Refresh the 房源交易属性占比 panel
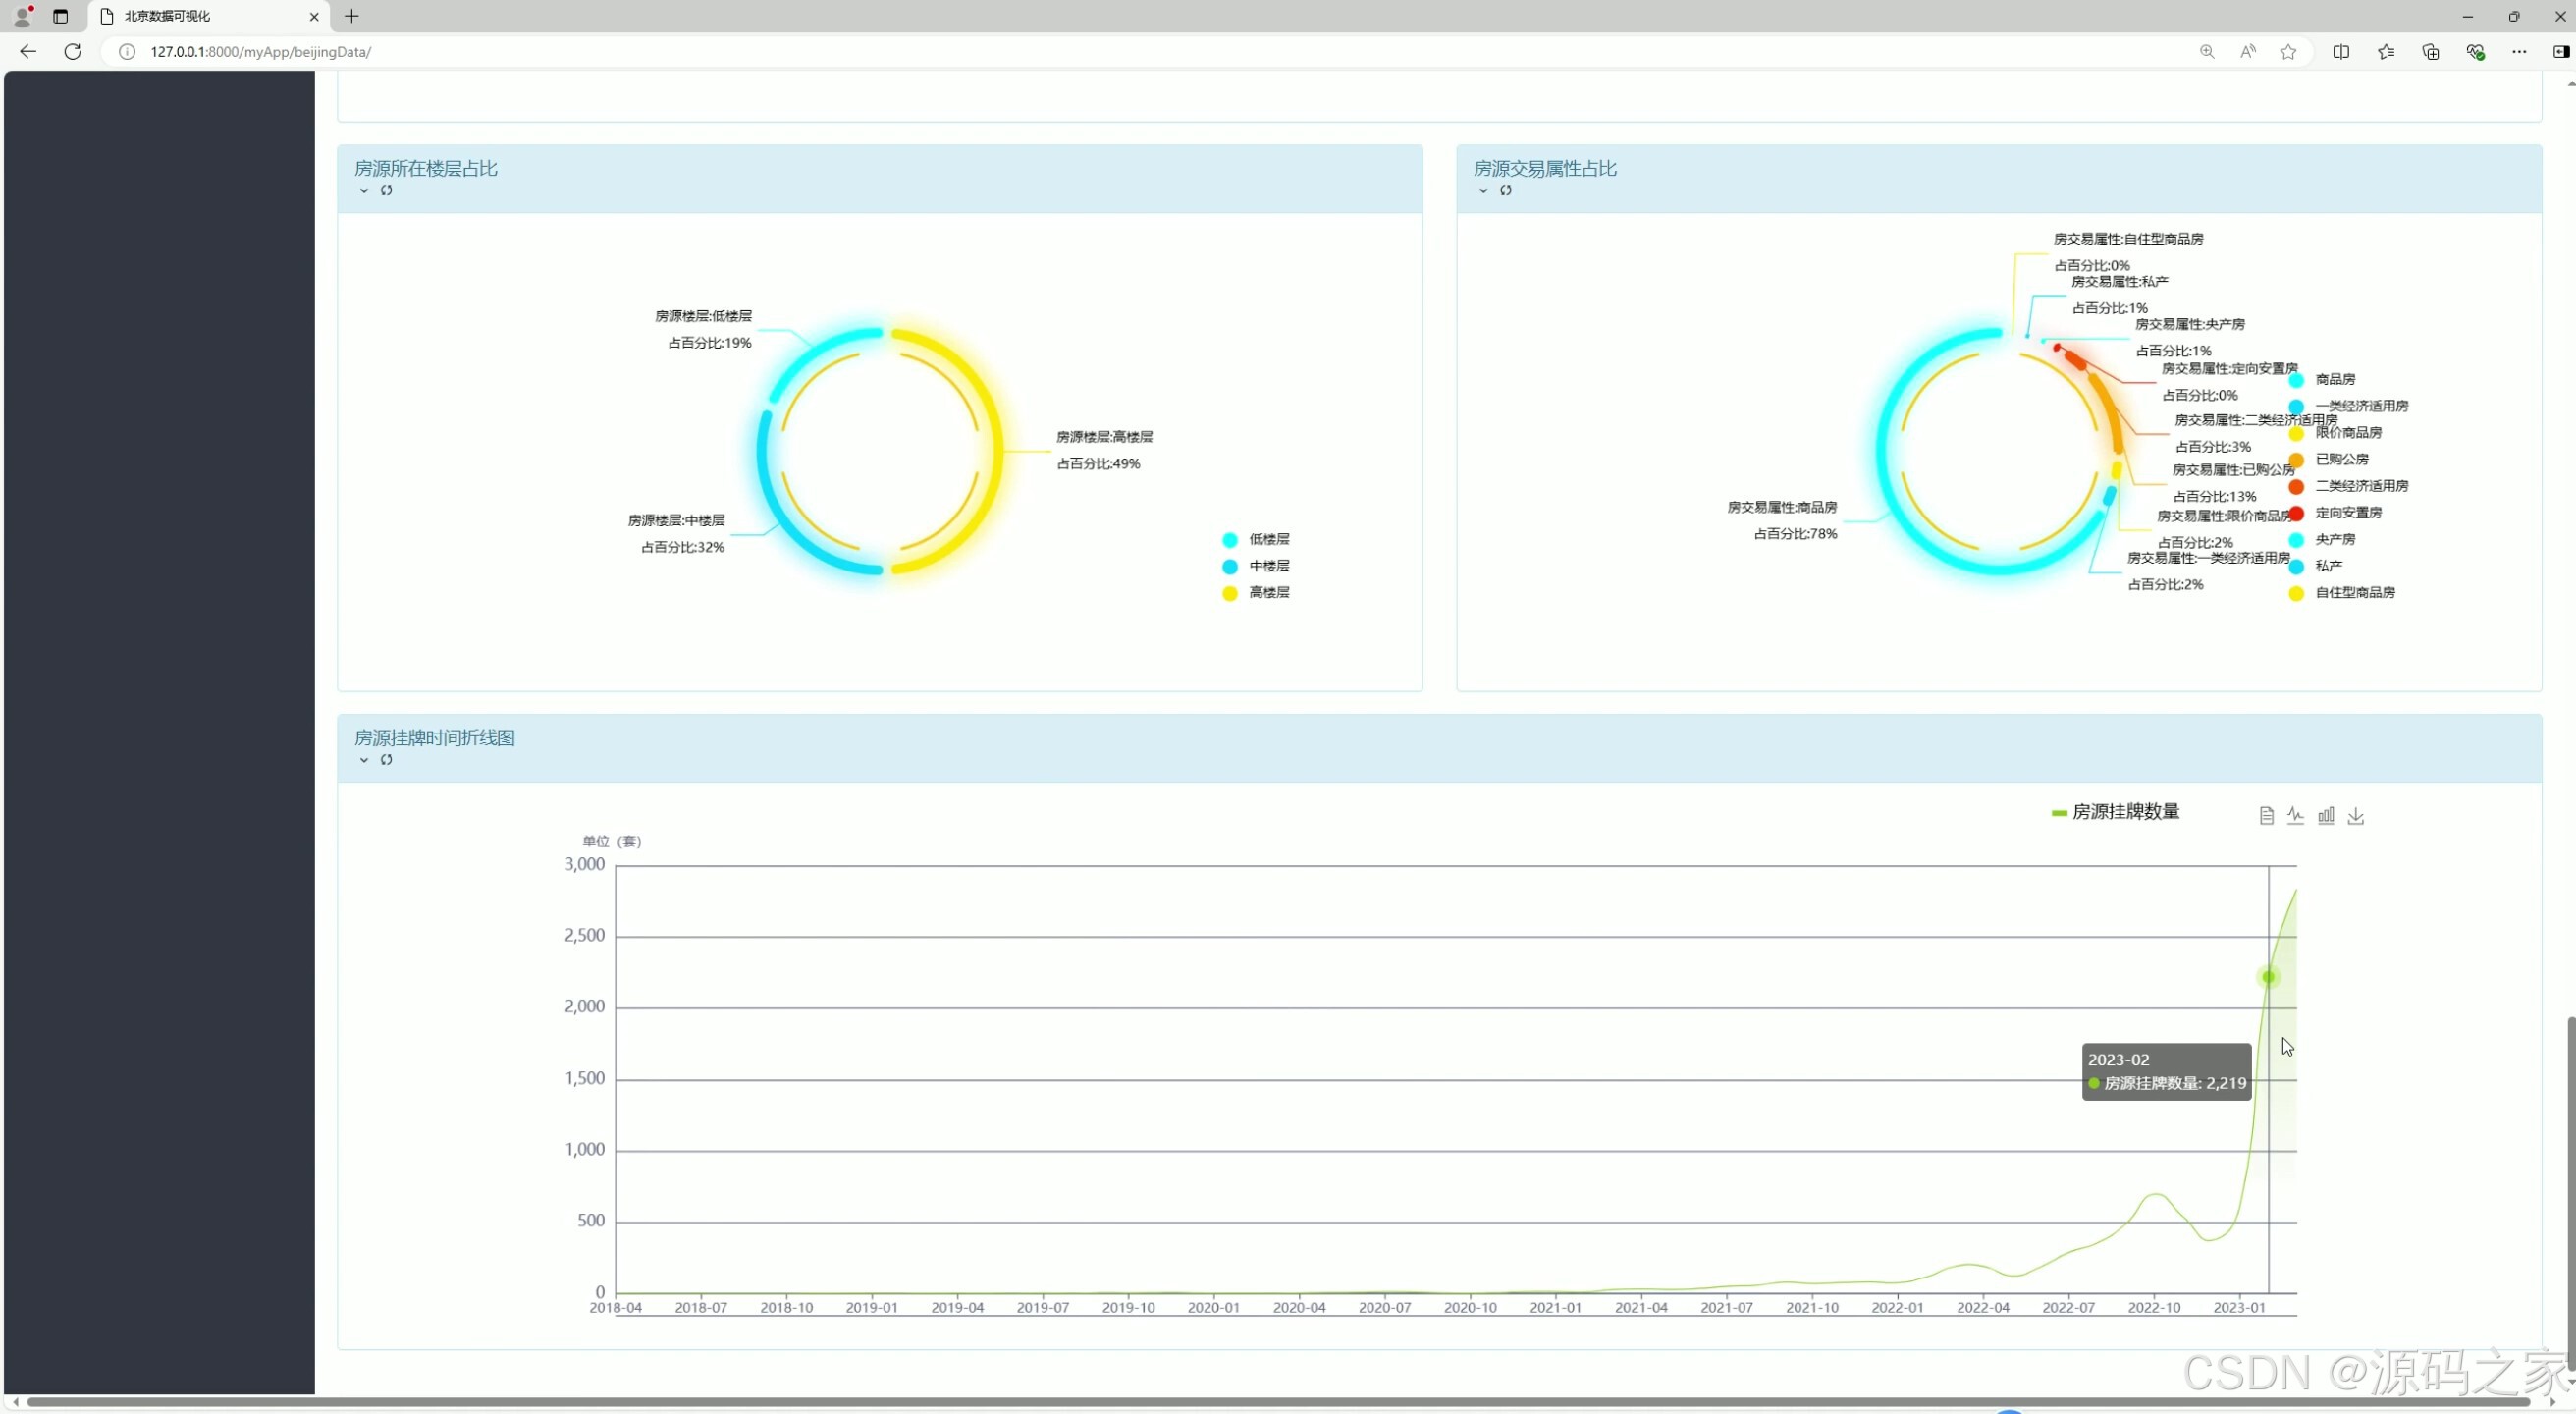The width and height of the screenshot is (2576, 1414). [1505, 190]
